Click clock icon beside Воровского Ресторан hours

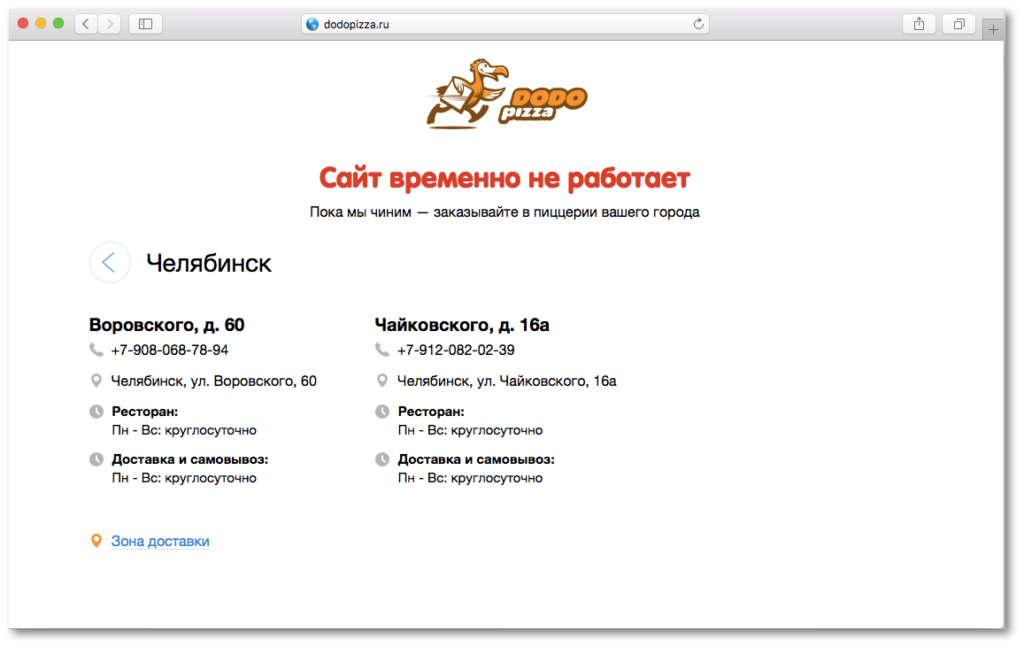[96, 411]
